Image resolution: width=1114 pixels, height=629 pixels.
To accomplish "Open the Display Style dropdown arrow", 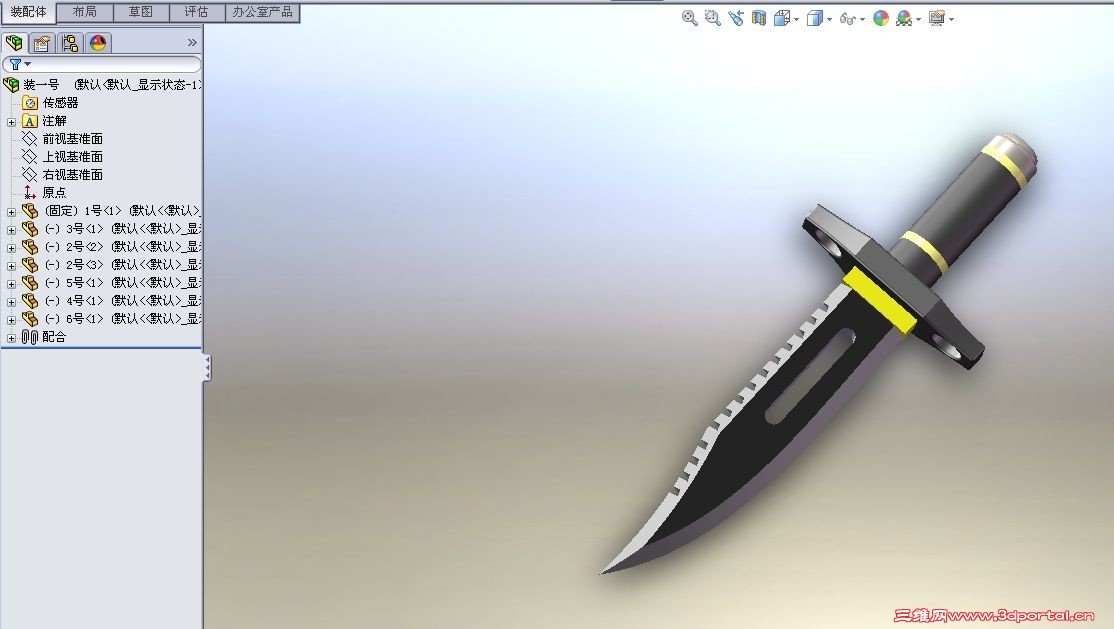I will click(x=829, y=19).
